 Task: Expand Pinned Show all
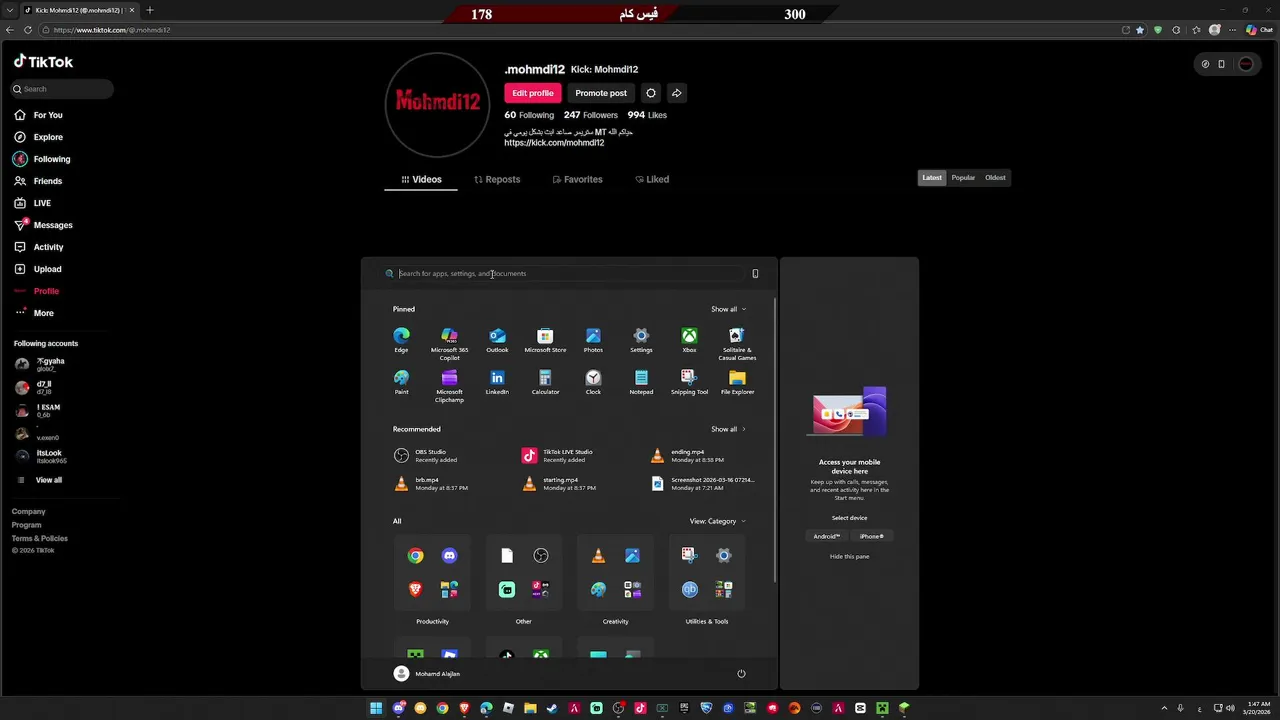(728, 309)
